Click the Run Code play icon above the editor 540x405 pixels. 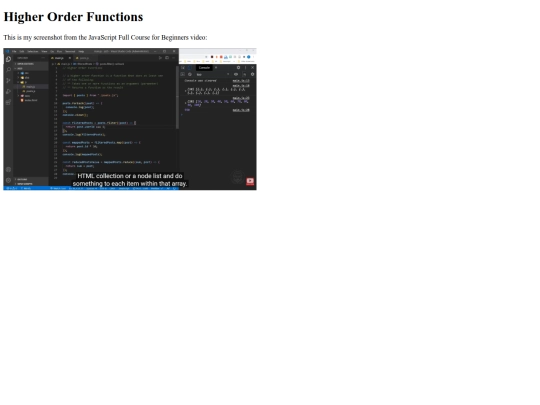click(x=160, y=58)
